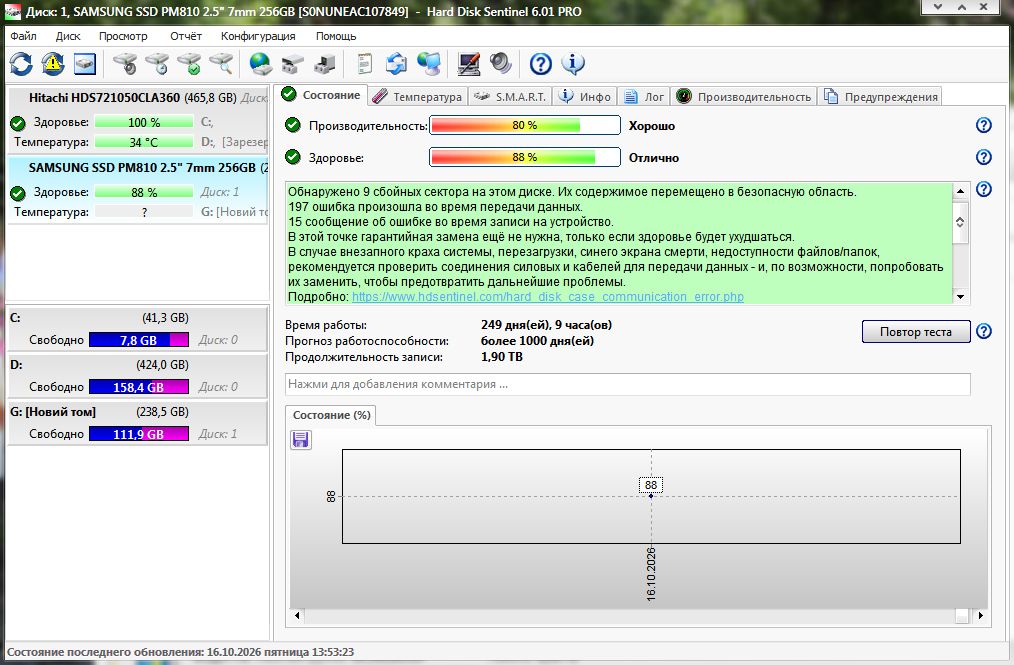Click the monitor with screwdriver configuration icon
This screenshot has height=665, width=1014.
[468, 63]
